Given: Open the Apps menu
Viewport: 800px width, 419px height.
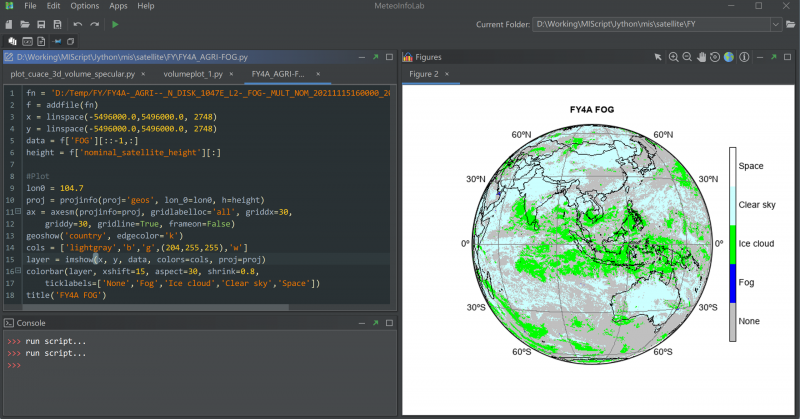Looking at the screenshot, I should click(118, 6).
